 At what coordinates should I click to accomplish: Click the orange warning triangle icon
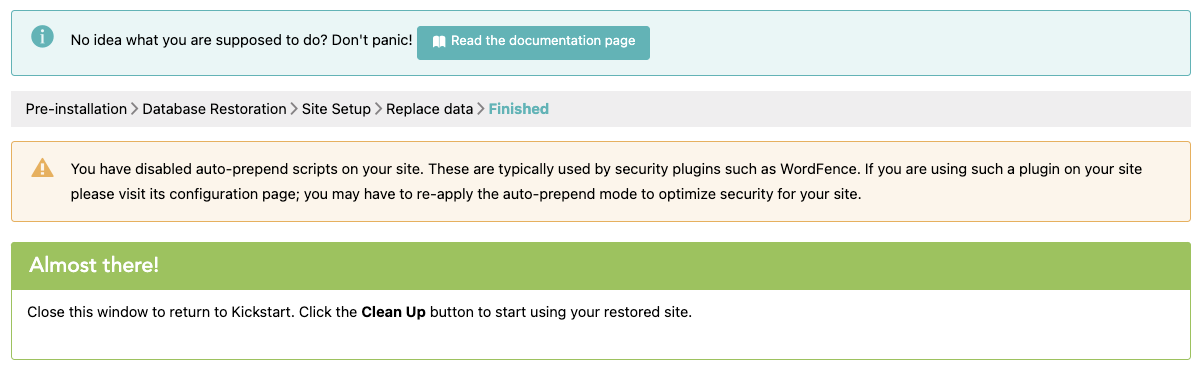(x=43, y=168)
